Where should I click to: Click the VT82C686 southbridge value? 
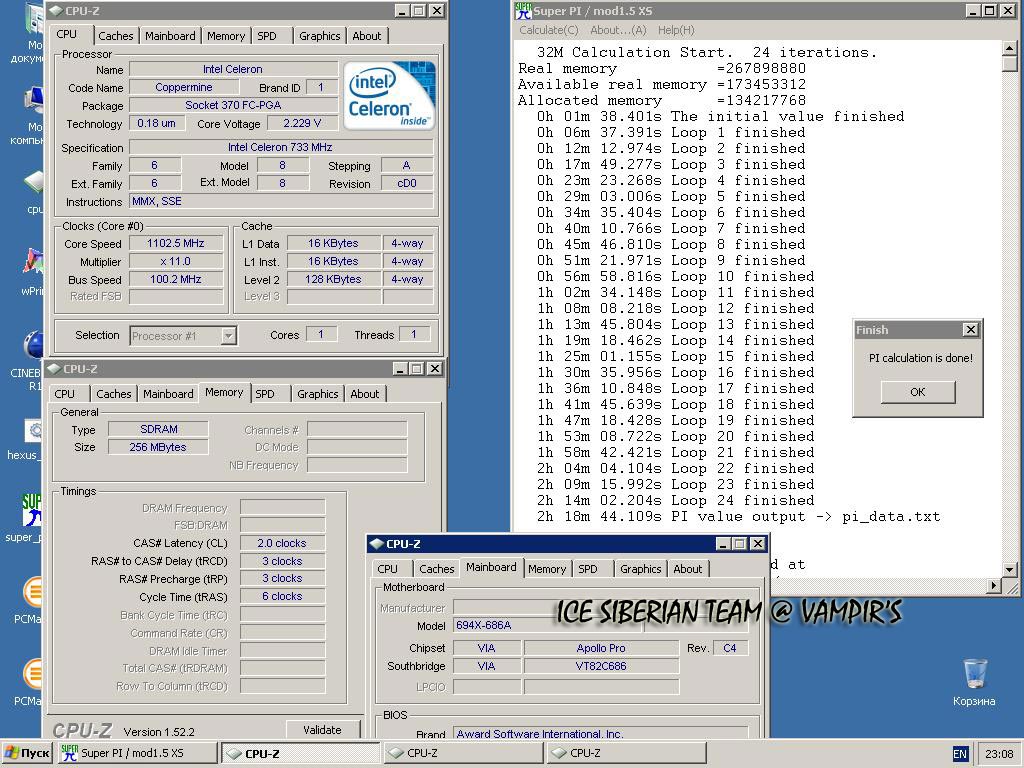point(601,666)
